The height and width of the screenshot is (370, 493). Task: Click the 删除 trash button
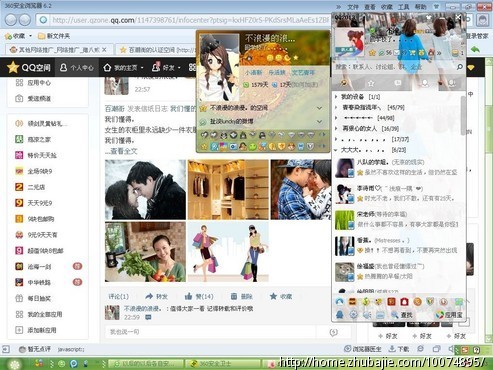242,296
